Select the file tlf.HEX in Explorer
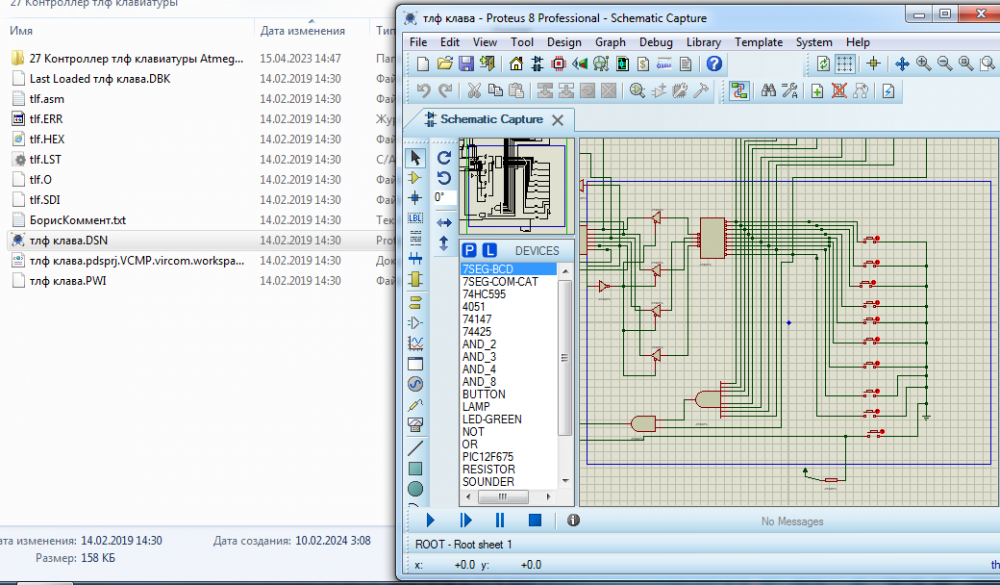This screenshot has height=585, width=1000. (47, 139)
